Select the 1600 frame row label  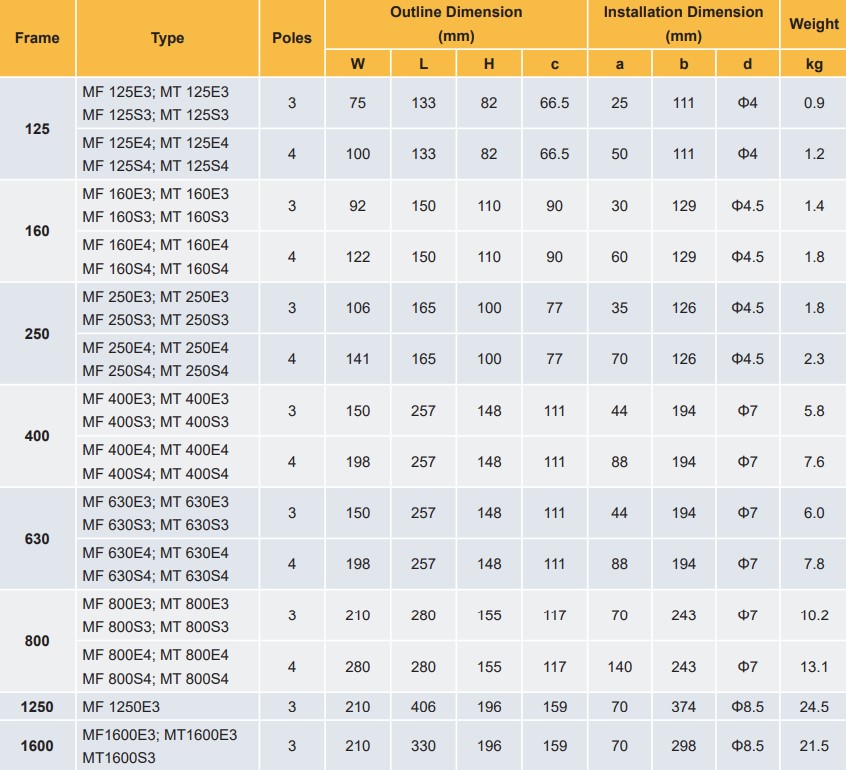(37, 746)
